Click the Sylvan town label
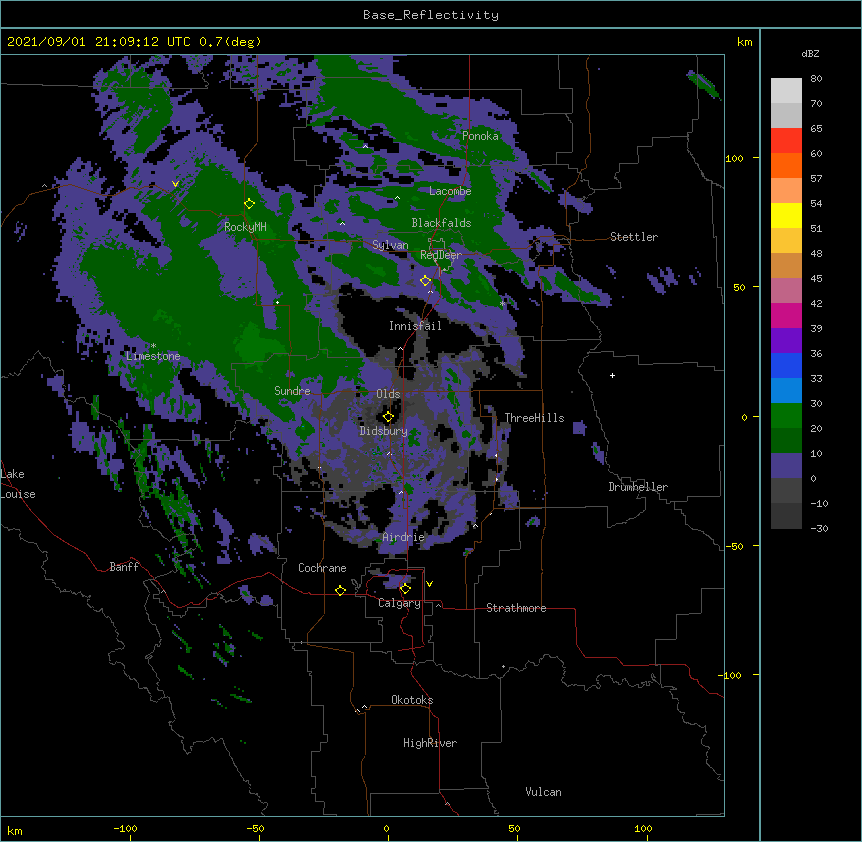Screen dimensions: 862x842 pos(390,245)
